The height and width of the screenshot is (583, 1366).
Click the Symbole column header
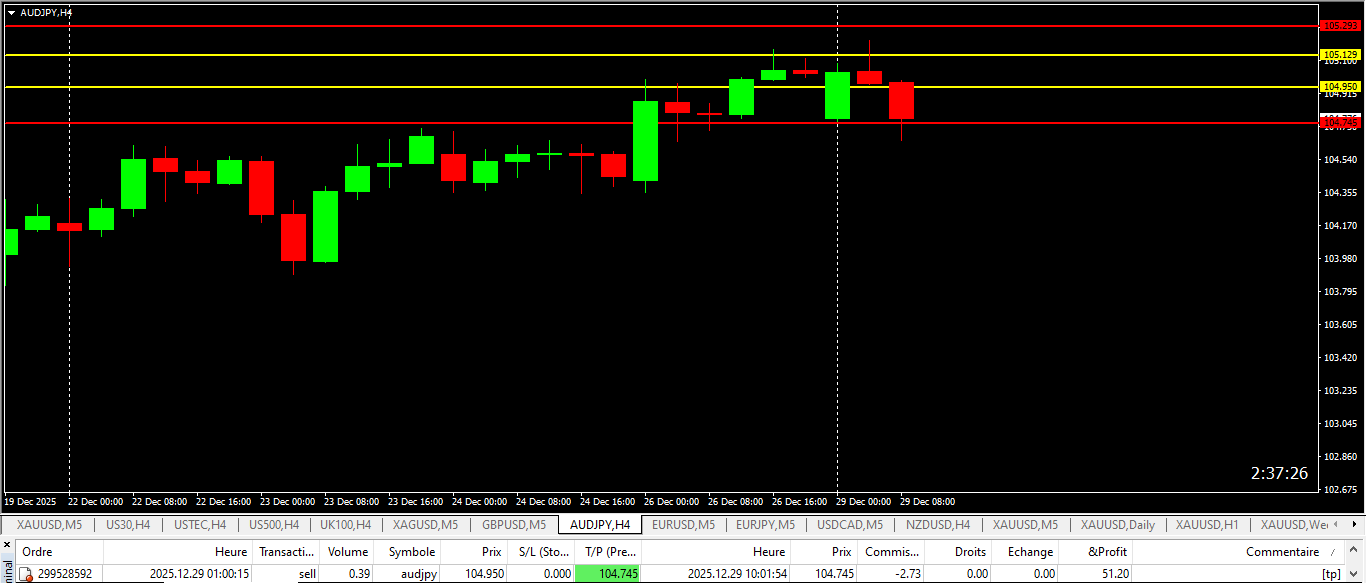pos(412,552)
